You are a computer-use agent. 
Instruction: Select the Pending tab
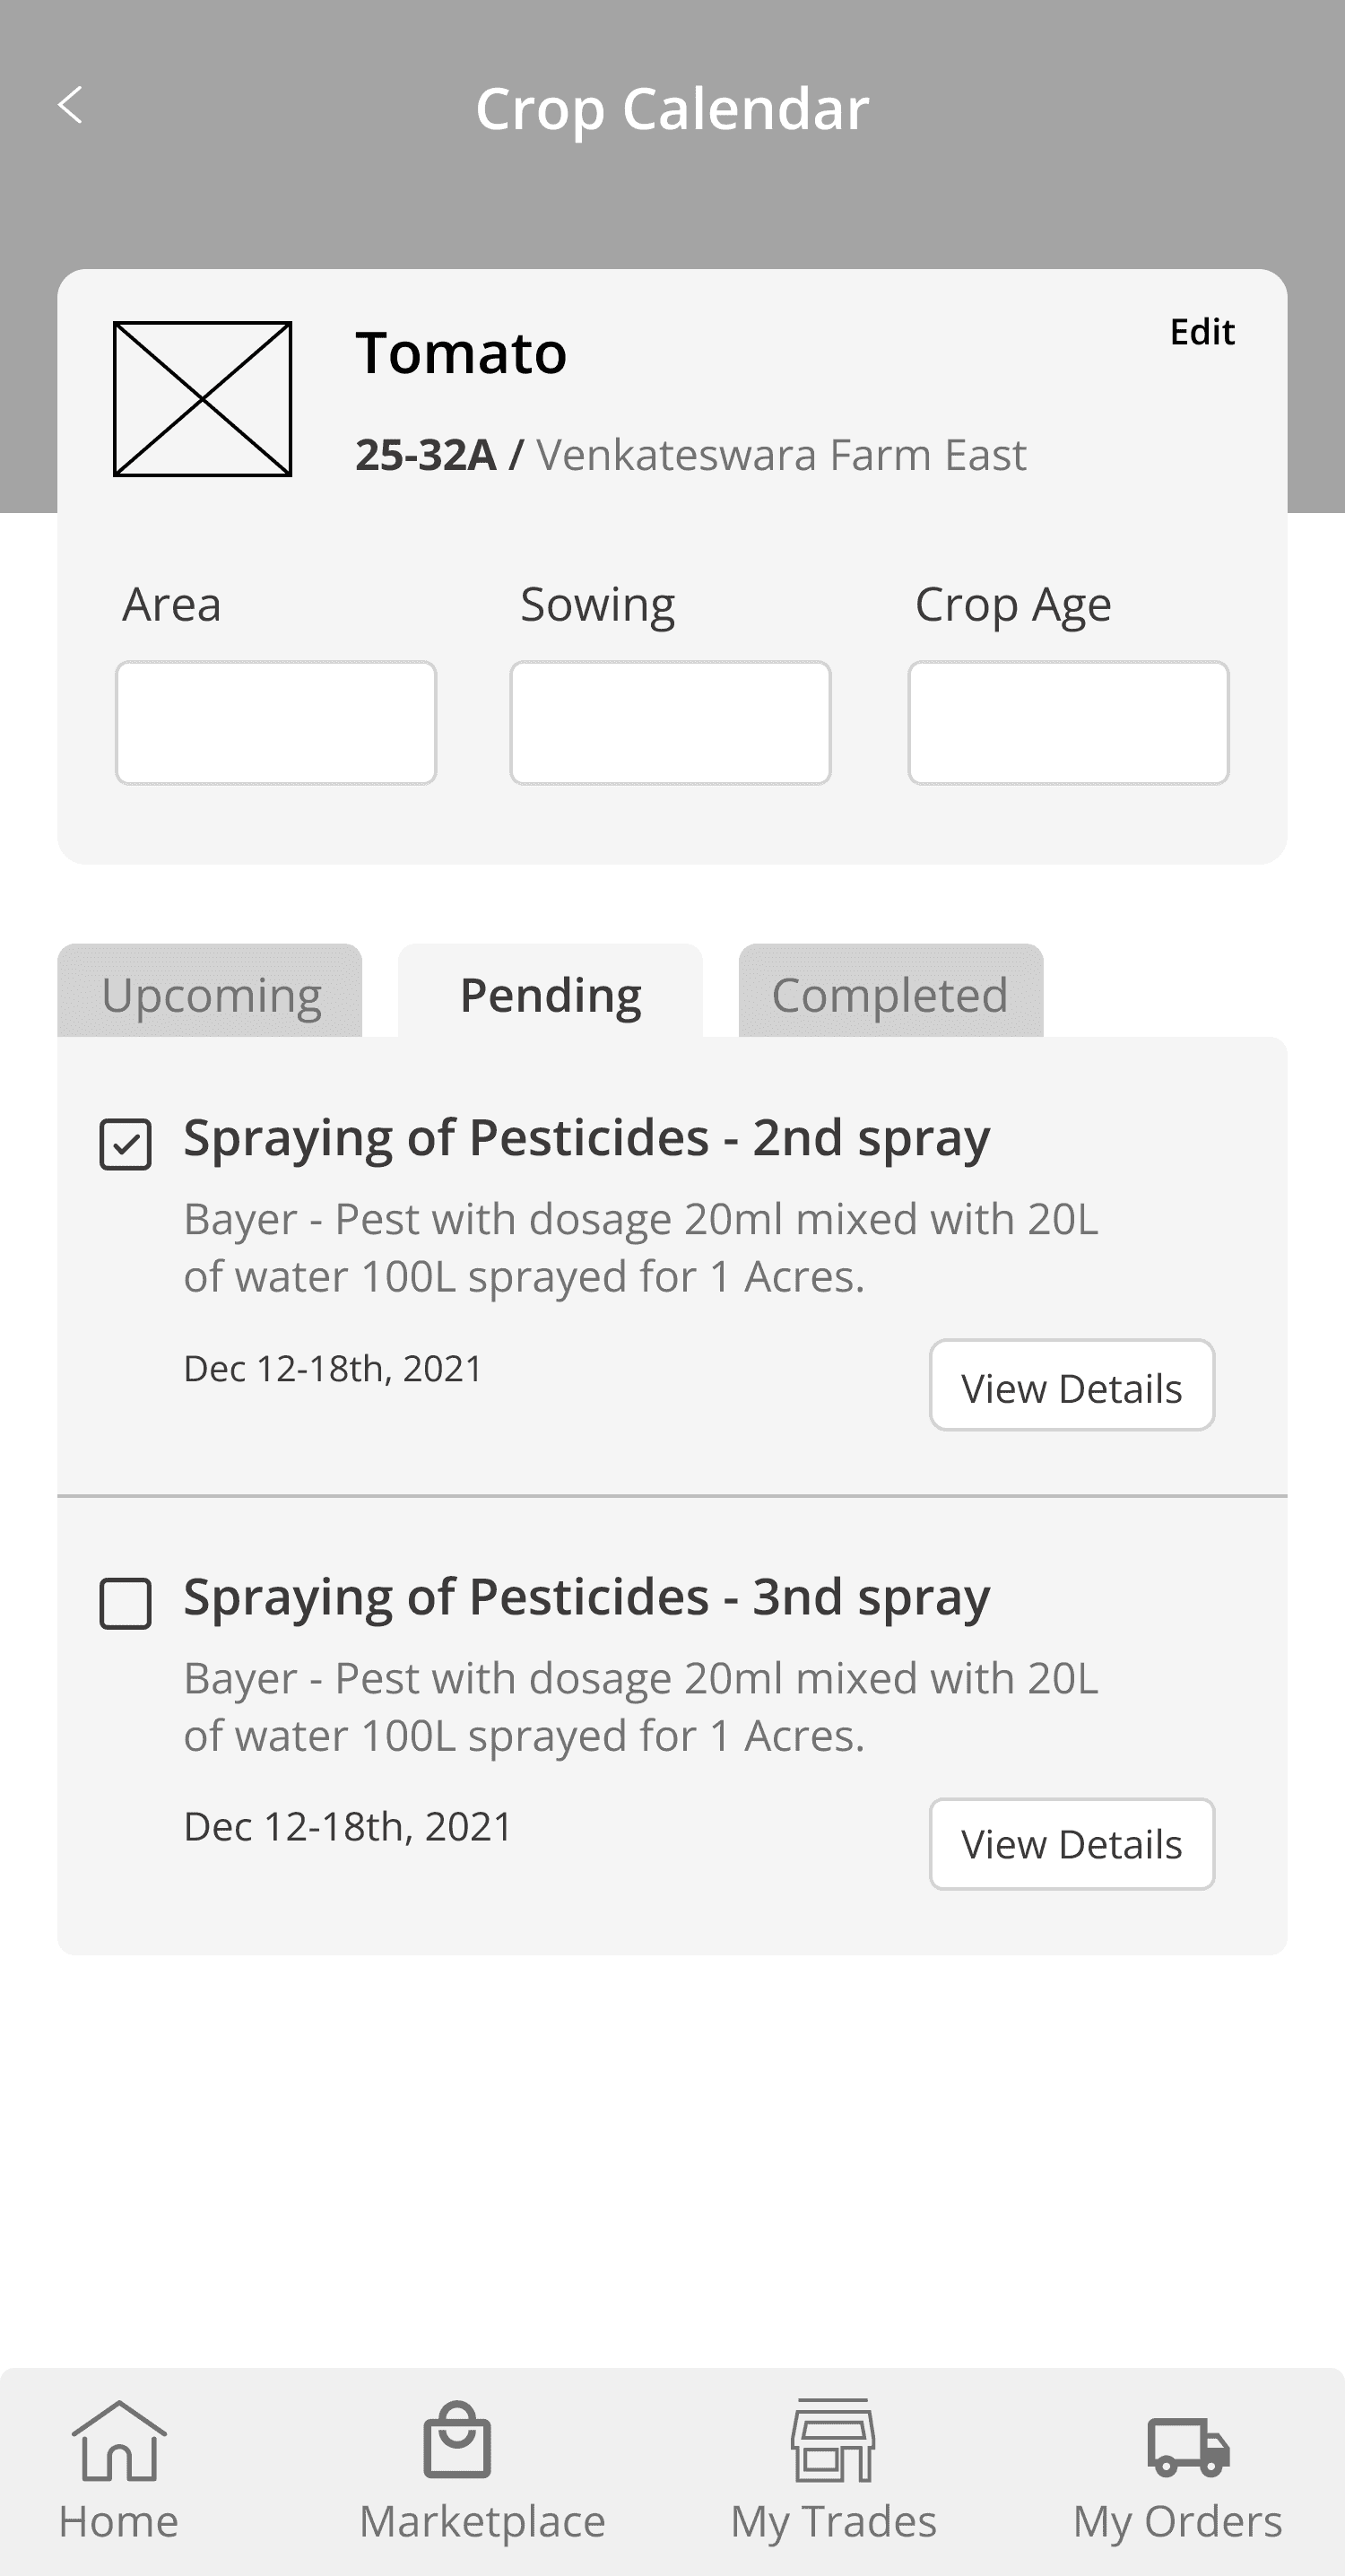pyautogui.click(x=550, y=994)
